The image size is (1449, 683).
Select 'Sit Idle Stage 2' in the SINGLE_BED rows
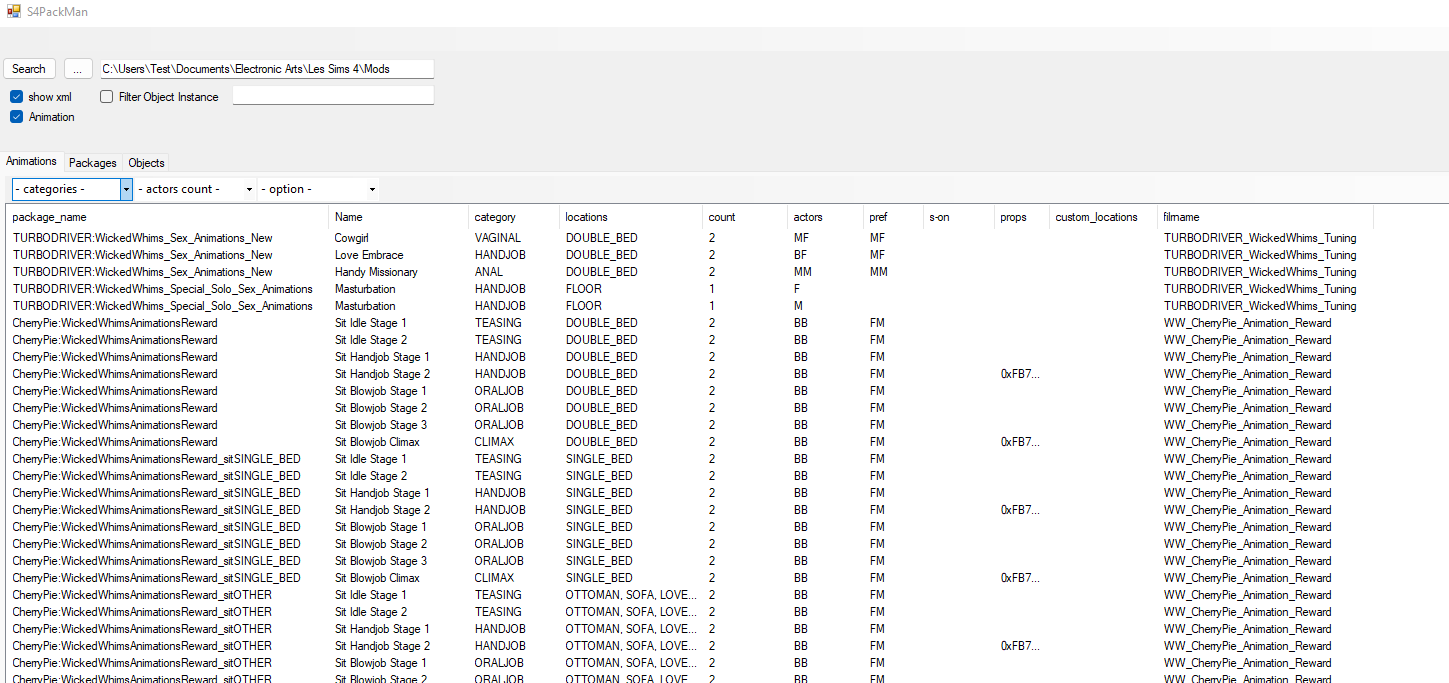pos(371,476)
